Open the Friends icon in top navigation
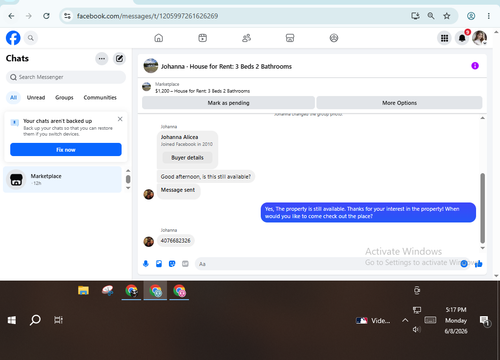This screenshot has width=500, height=360. [246, 38]
